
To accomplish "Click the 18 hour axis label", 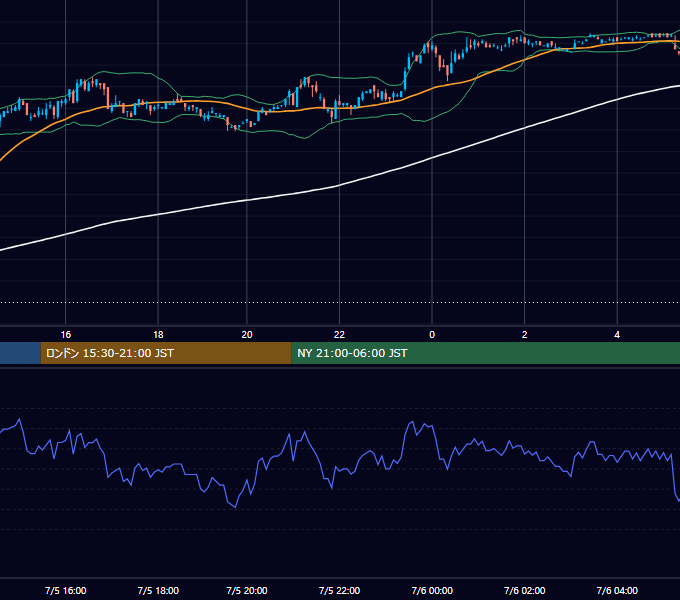I will [158, 335].
